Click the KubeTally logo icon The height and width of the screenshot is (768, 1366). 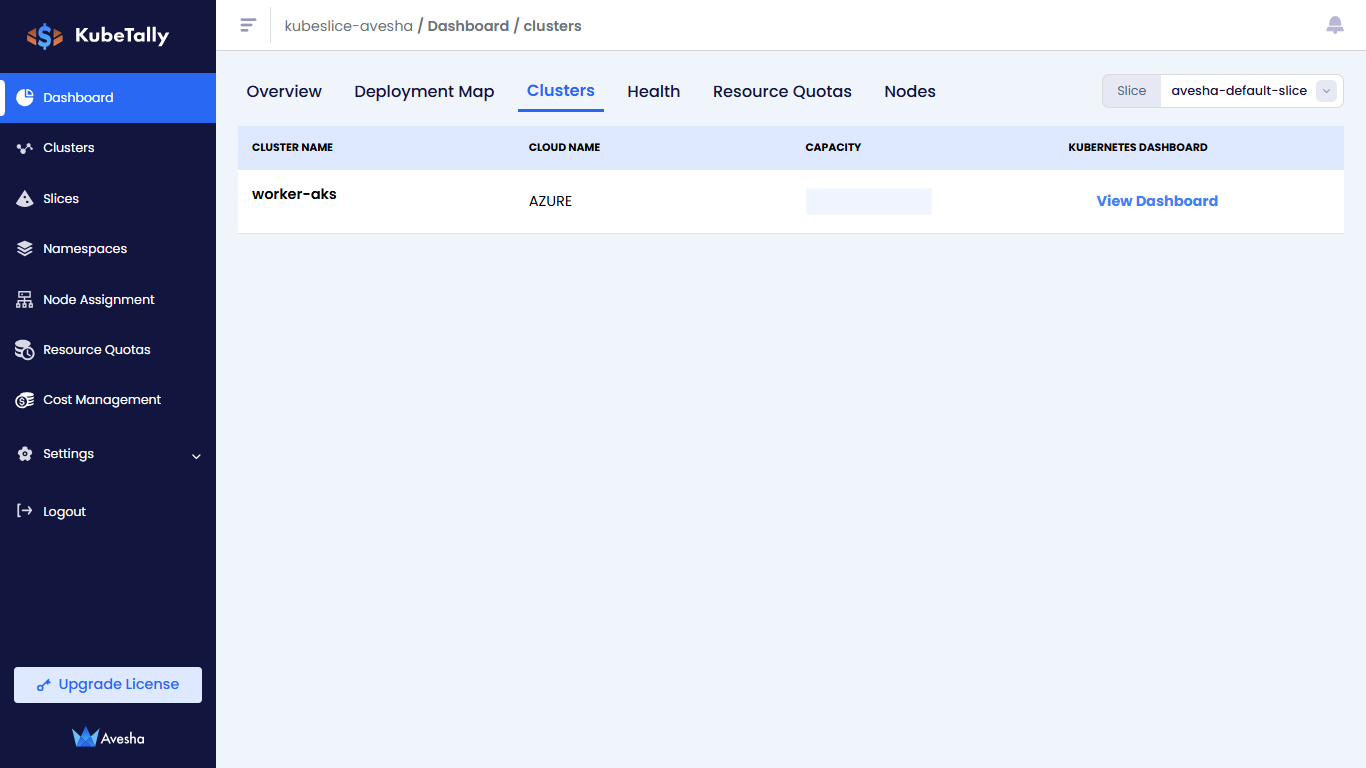(x=45, y=36)
